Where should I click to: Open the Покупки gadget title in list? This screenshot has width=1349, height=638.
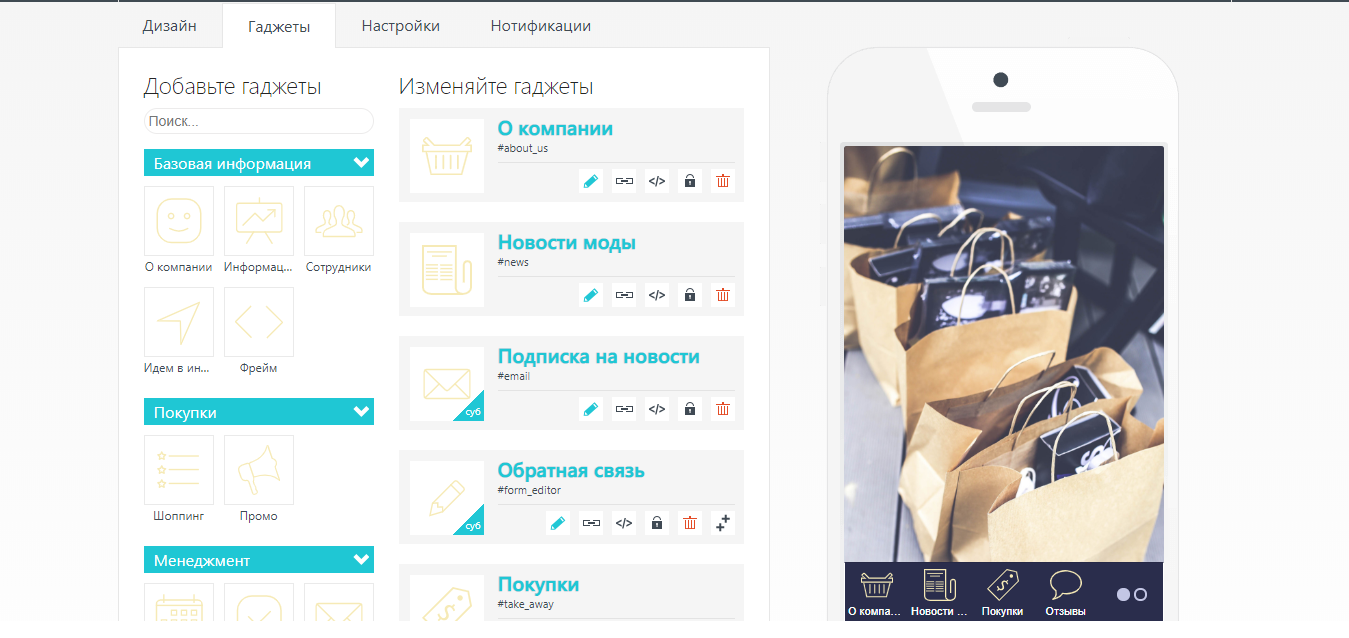(539, 585)
